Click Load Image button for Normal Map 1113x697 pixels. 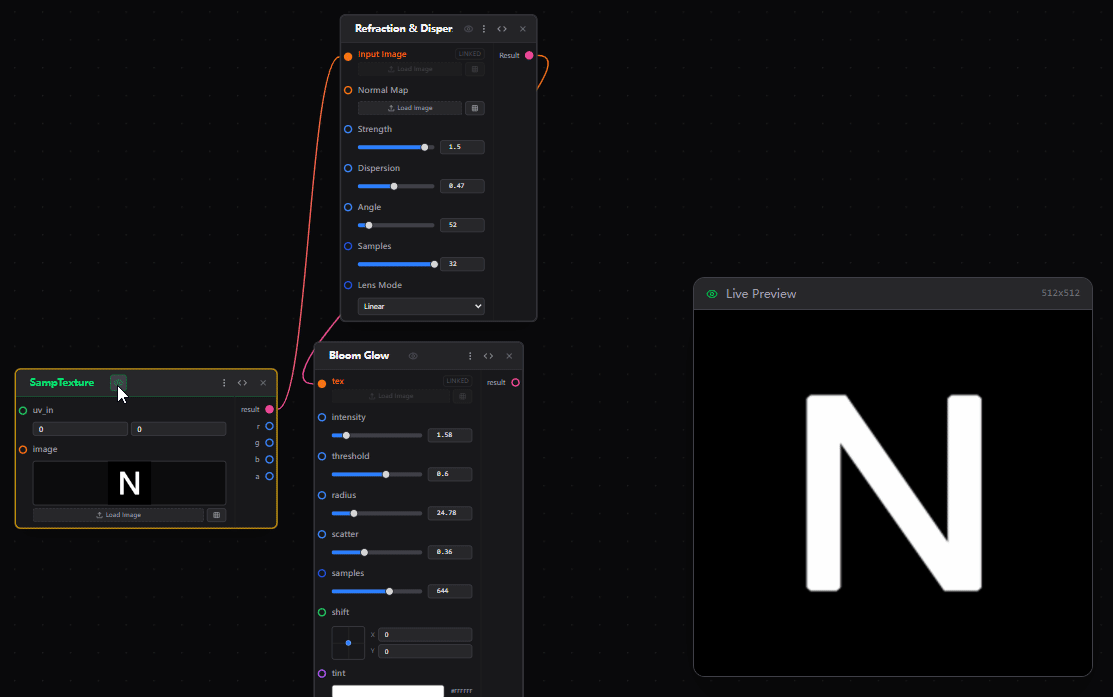pyautogui.click(x=410, y=108)
